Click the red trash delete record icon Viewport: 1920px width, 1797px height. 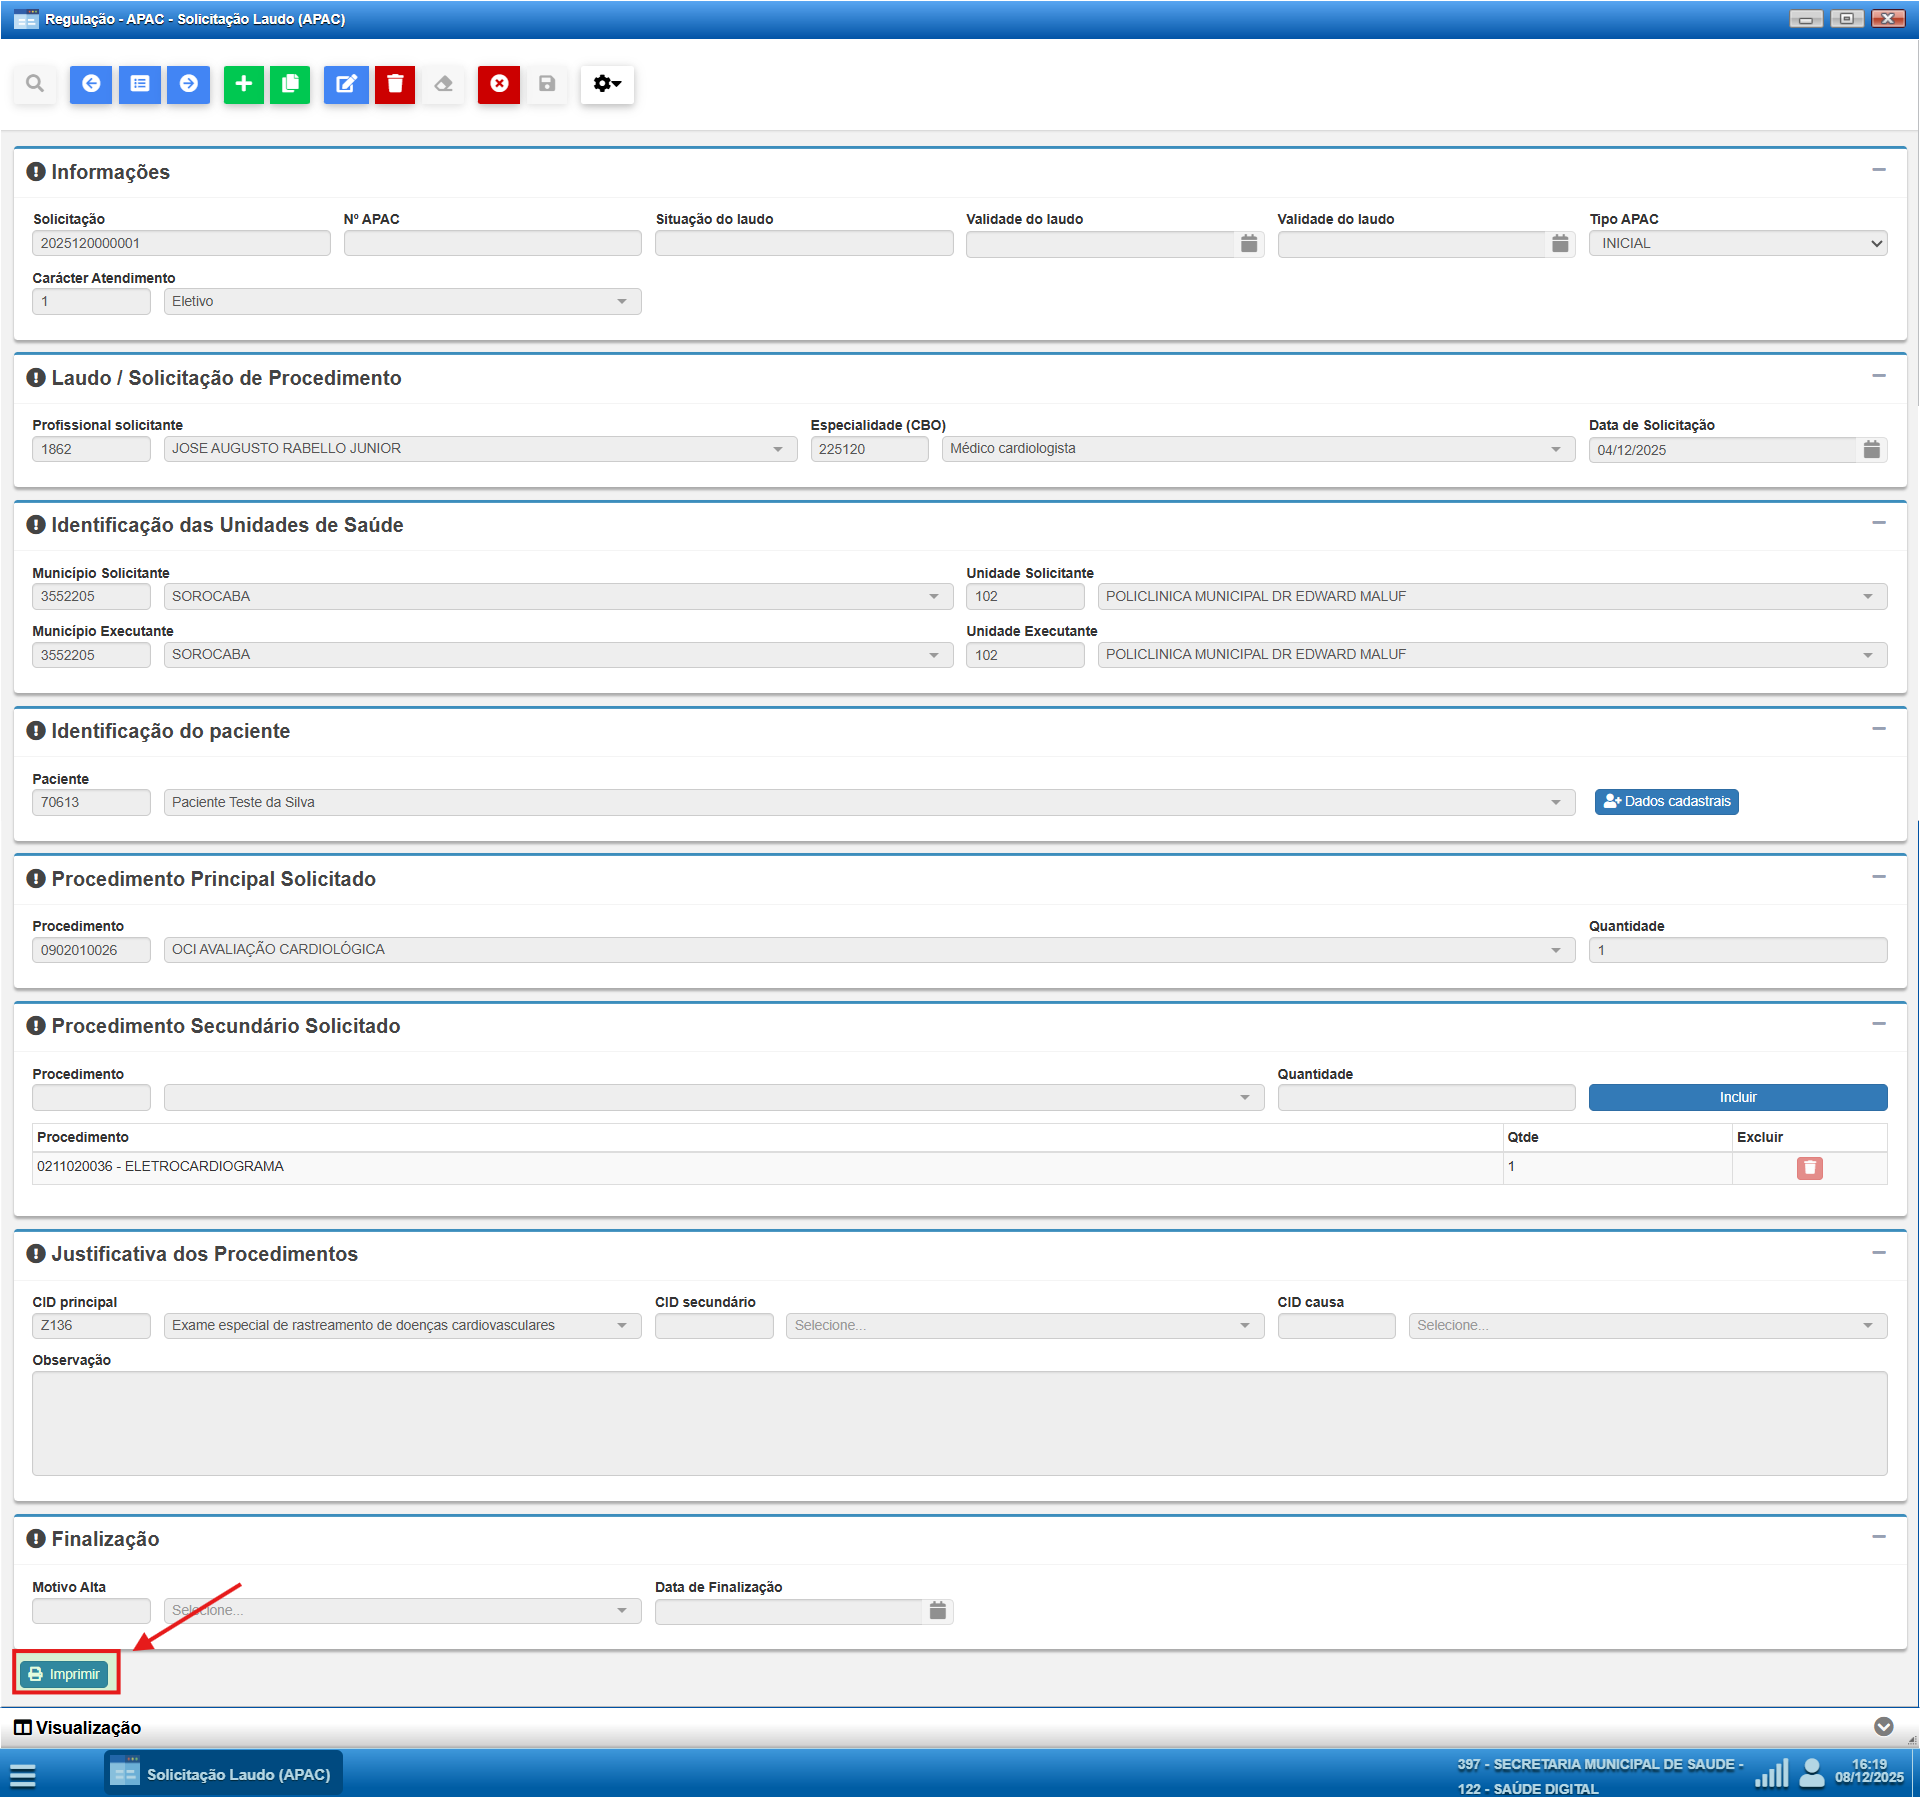click(x=395, y=84)
